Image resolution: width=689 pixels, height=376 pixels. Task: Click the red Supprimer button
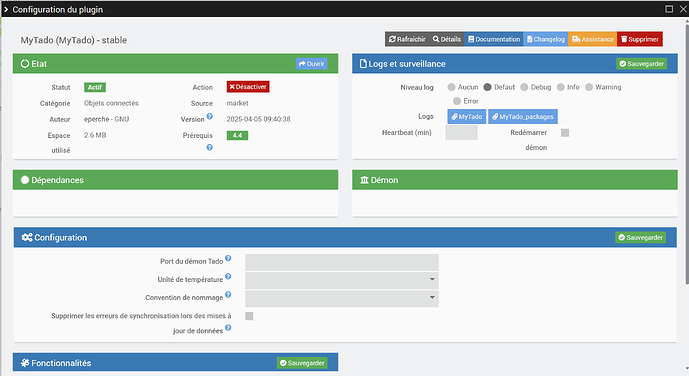click(x=640, y=39)
